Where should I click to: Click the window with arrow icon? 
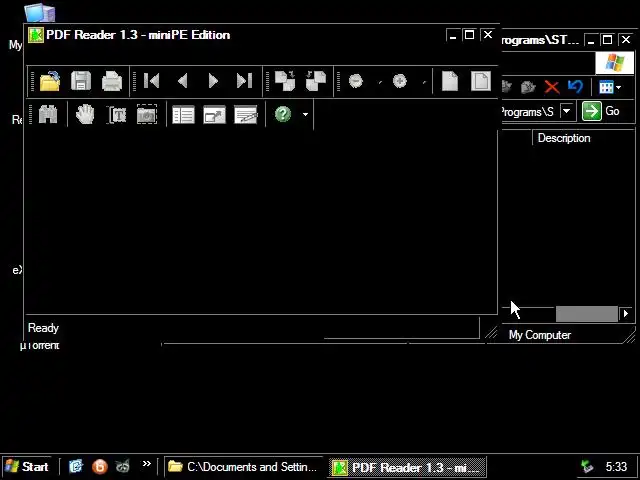coord(214,115)
